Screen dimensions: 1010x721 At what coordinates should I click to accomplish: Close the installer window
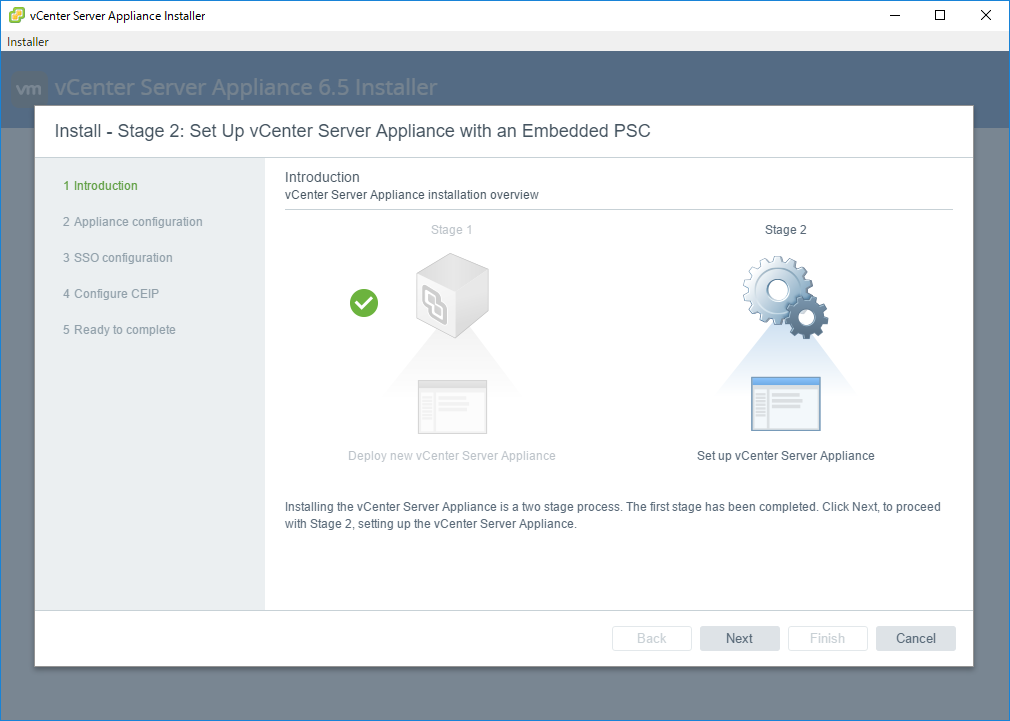986,15
